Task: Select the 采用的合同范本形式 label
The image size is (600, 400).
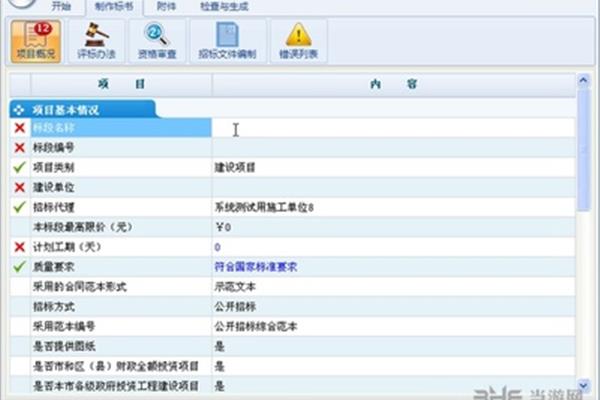Action: [80, 287]
